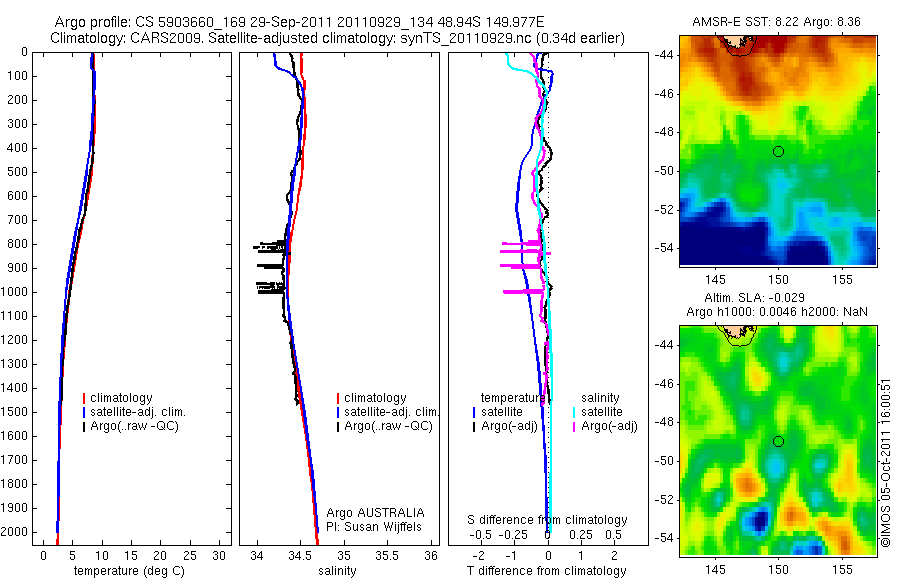Viewport: 900px width, 580px height.
Task: Click the salinity legend heading in difference panel
Action: point(600,398)
